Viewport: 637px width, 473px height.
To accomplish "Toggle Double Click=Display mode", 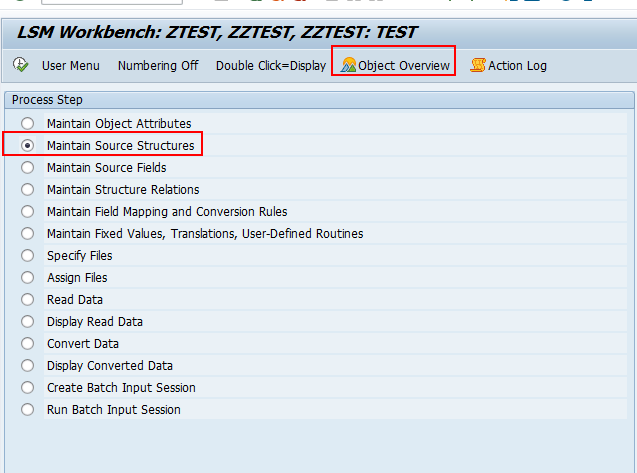I will pos(271,65).
